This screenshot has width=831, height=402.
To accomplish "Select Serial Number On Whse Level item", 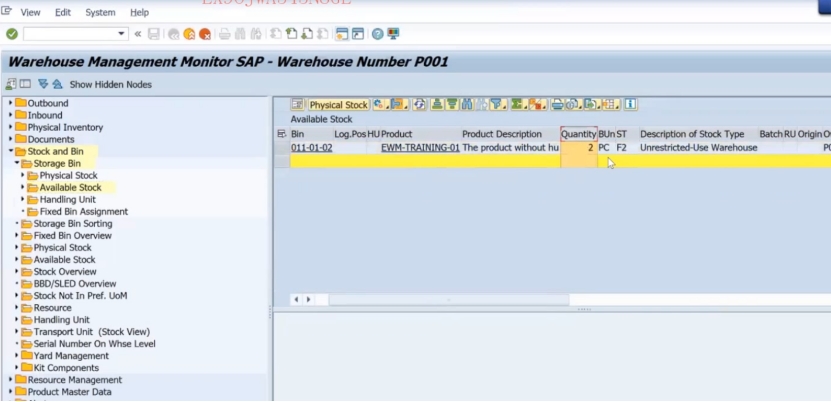I will (94, 344).
